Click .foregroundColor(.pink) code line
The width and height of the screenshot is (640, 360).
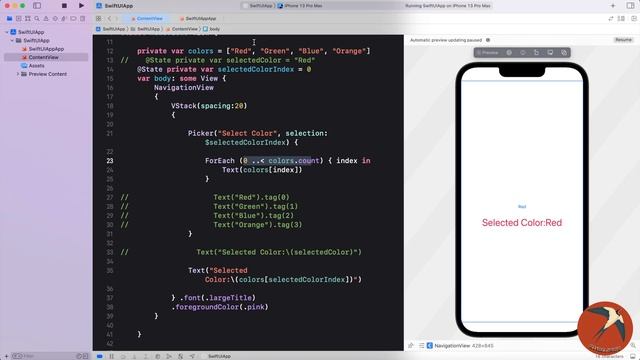click(x=220, y=307)
